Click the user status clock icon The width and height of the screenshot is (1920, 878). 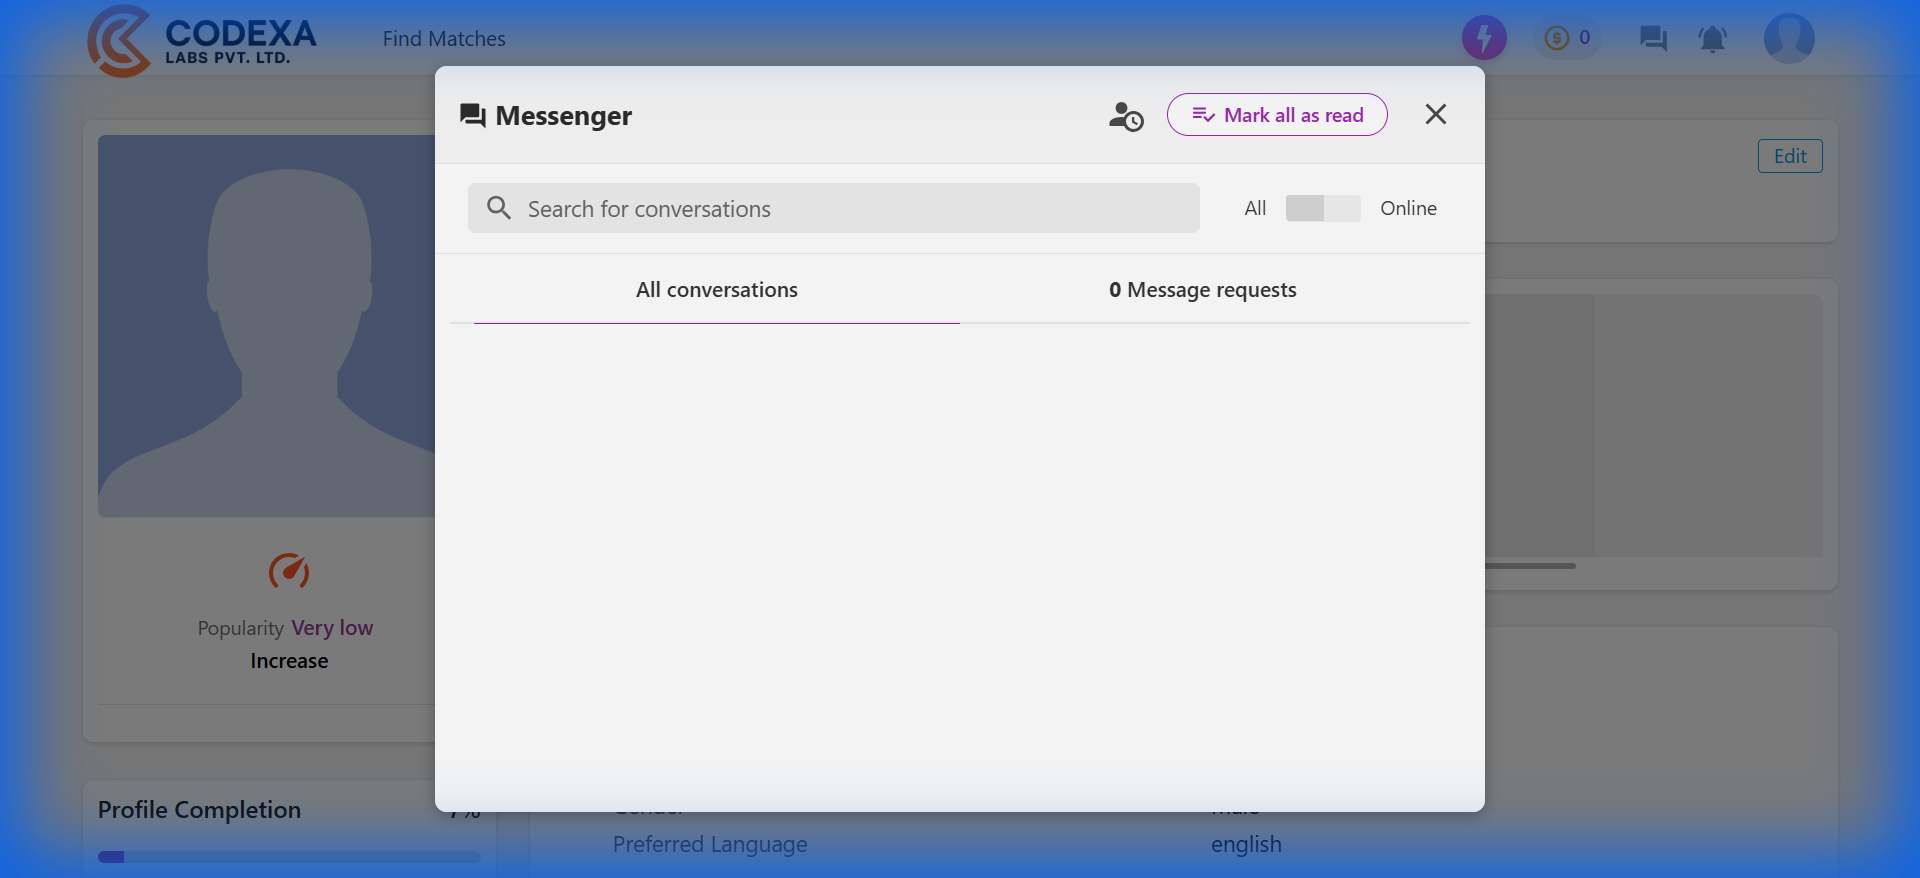1126,116
